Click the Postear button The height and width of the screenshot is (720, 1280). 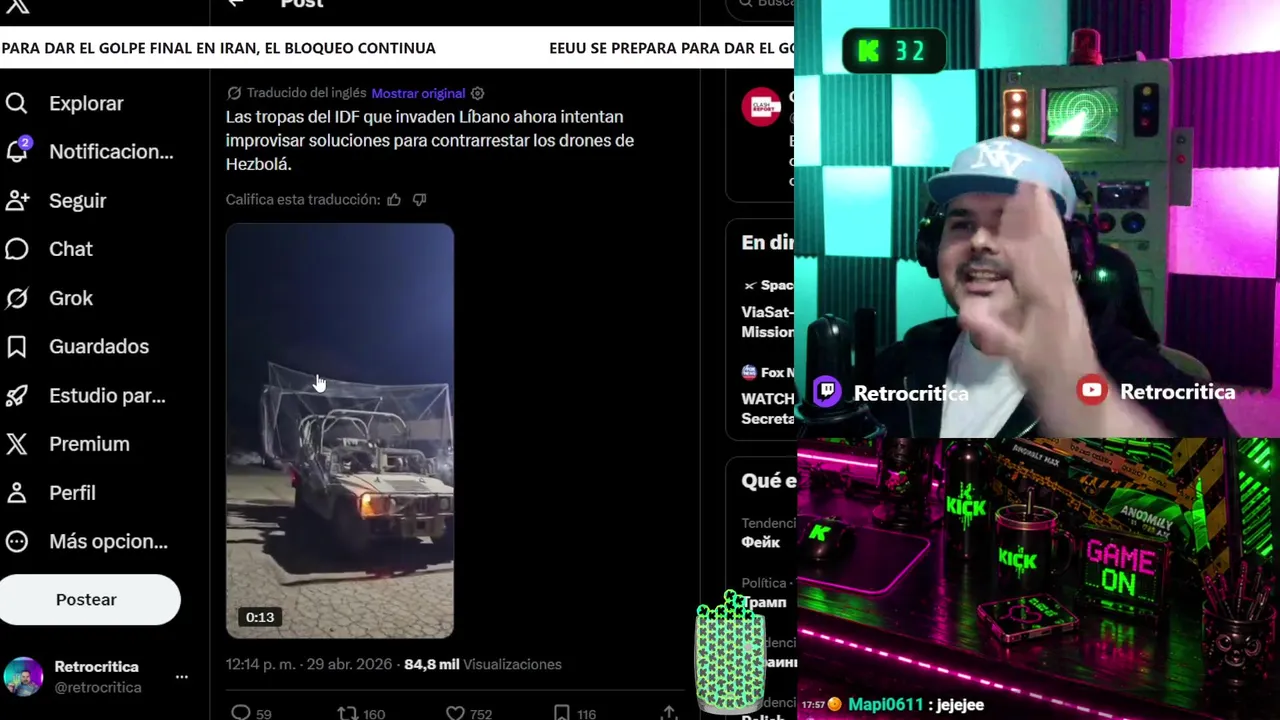coord(89,599)
